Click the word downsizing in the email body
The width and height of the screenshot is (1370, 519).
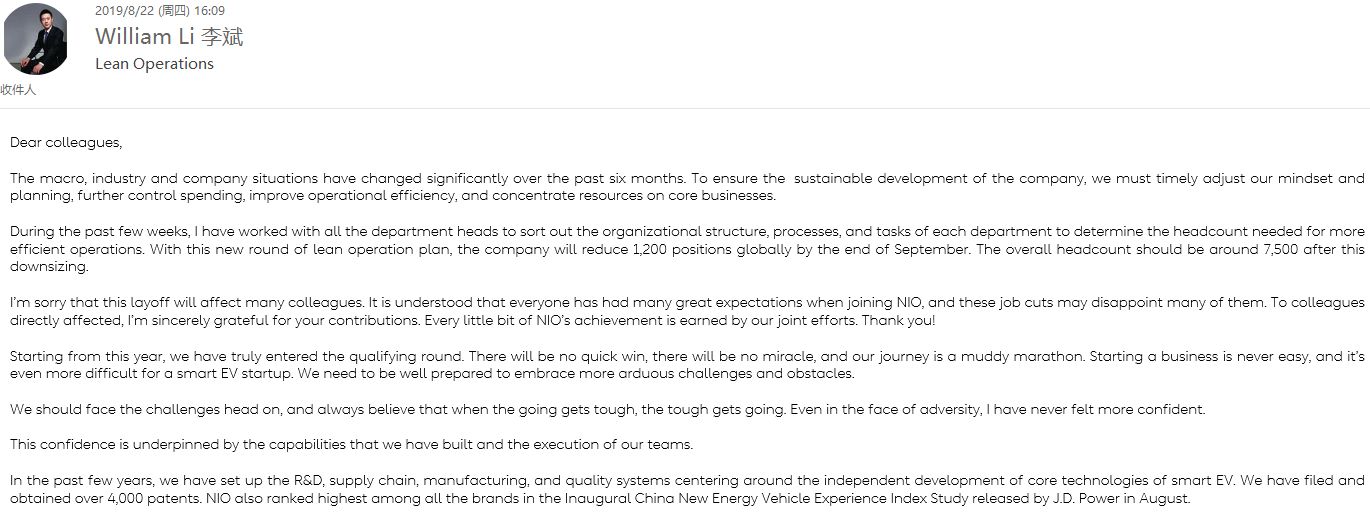50,267
